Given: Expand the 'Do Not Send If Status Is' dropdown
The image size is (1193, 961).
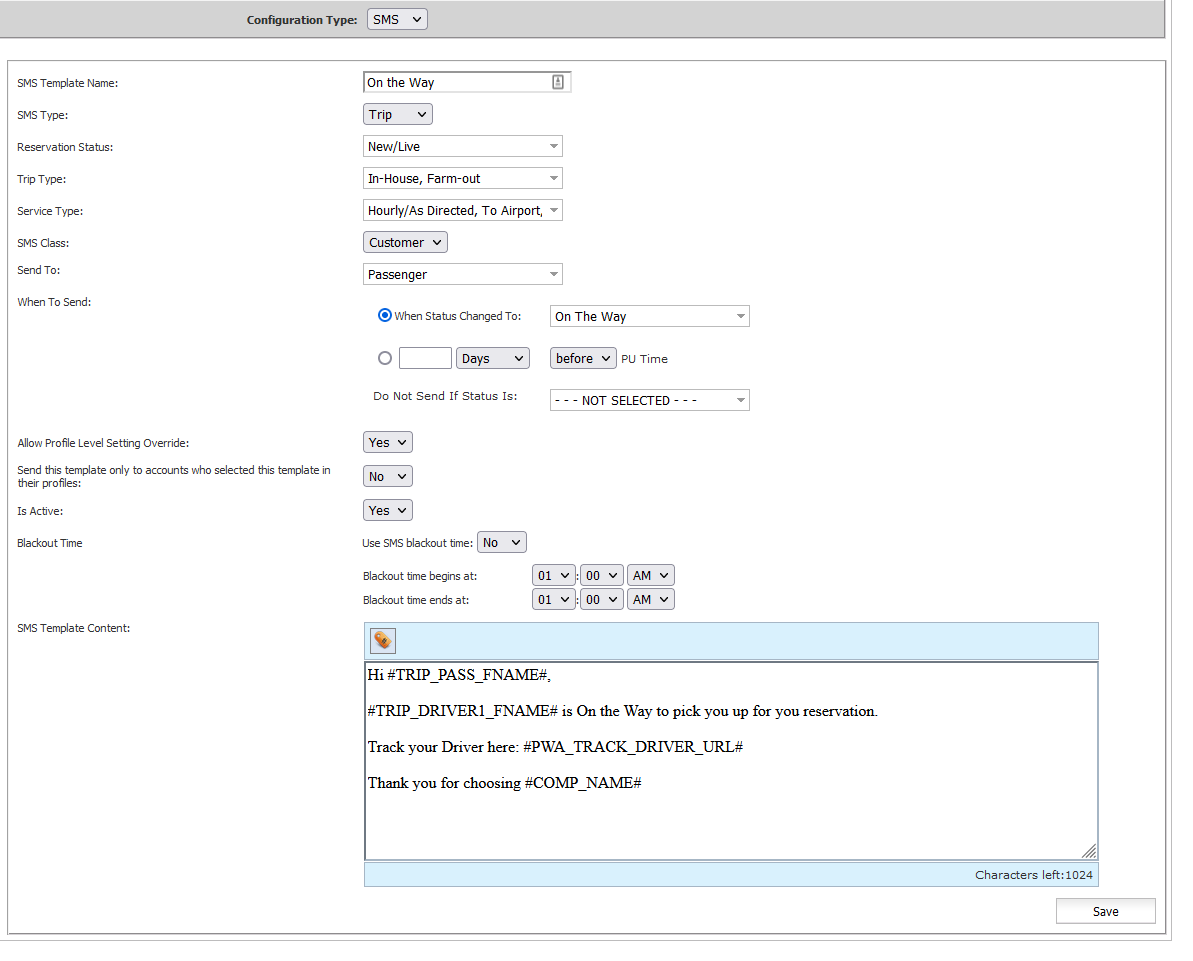Looking at the screenshot, I should 649,400.
